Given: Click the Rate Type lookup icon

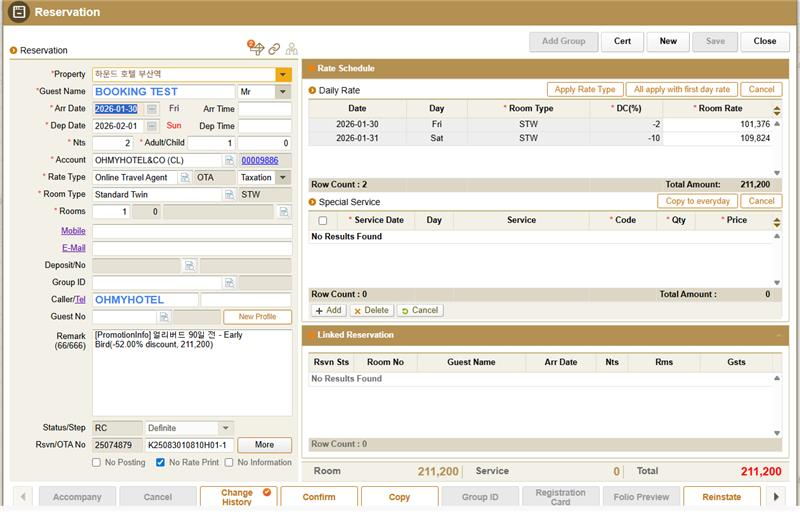Looking at the screenshot, I should coord(185,177).
